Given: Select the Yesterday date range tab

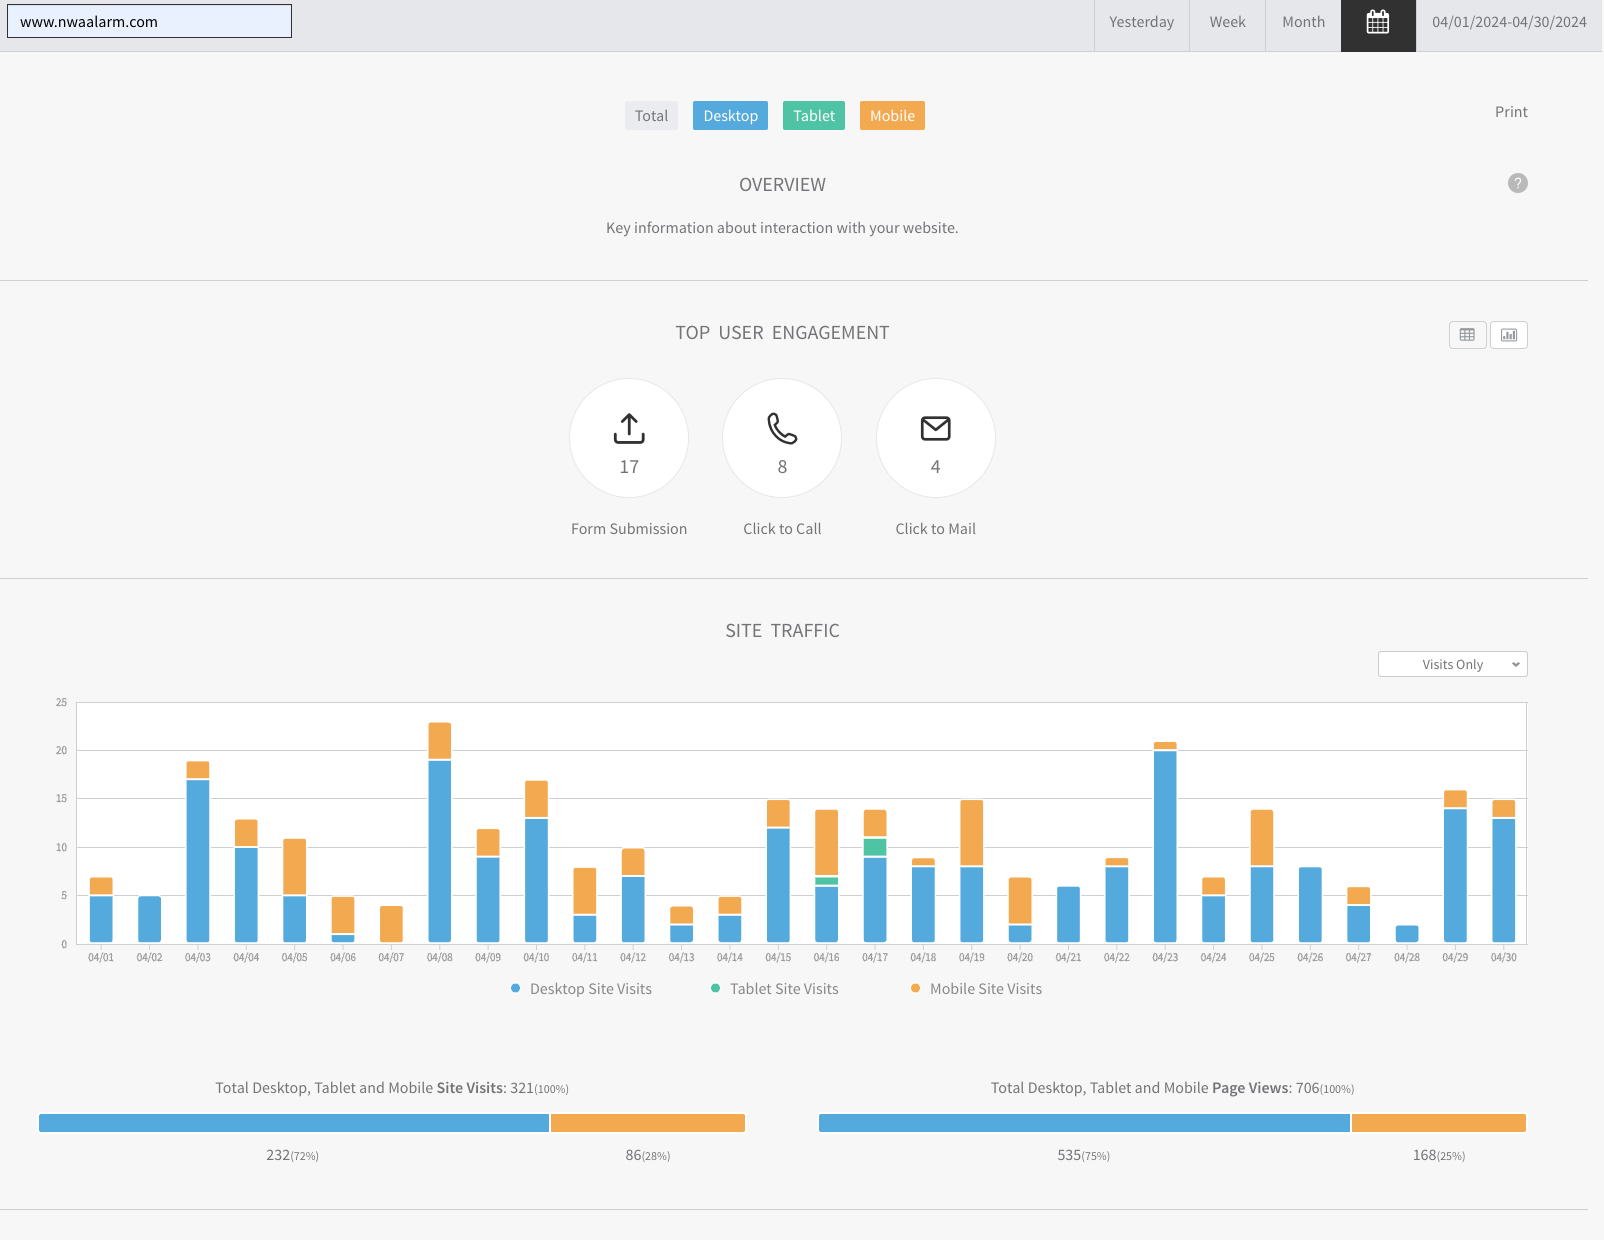Looking at the screenshot, I should click(1141, 22).
